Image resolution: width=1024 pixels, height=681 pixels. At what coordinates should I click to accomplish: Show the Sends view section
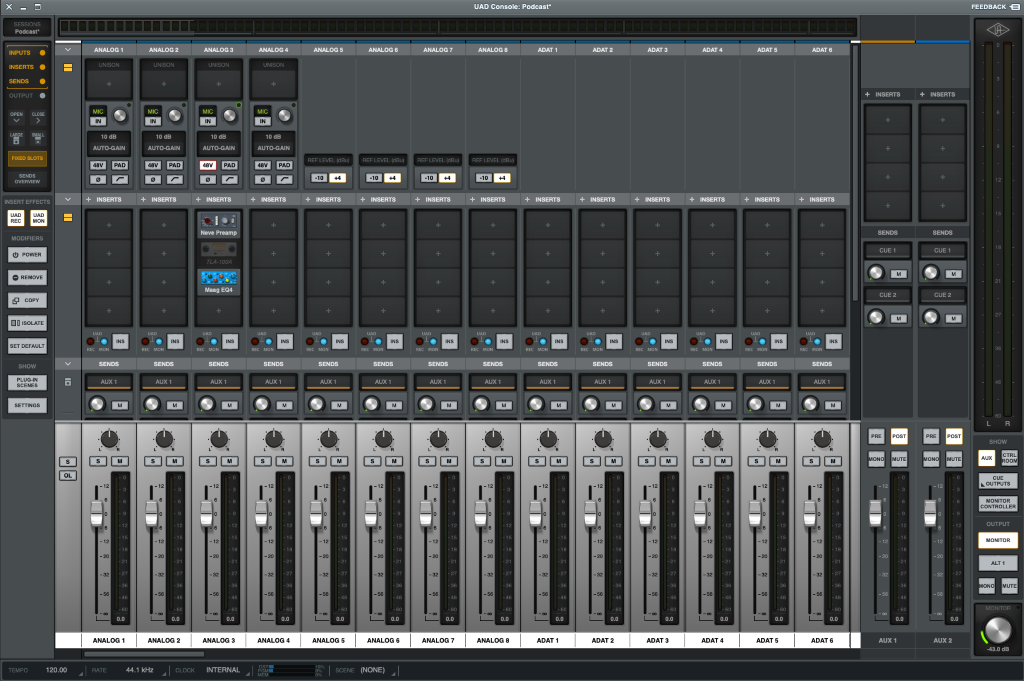(27, 81)
